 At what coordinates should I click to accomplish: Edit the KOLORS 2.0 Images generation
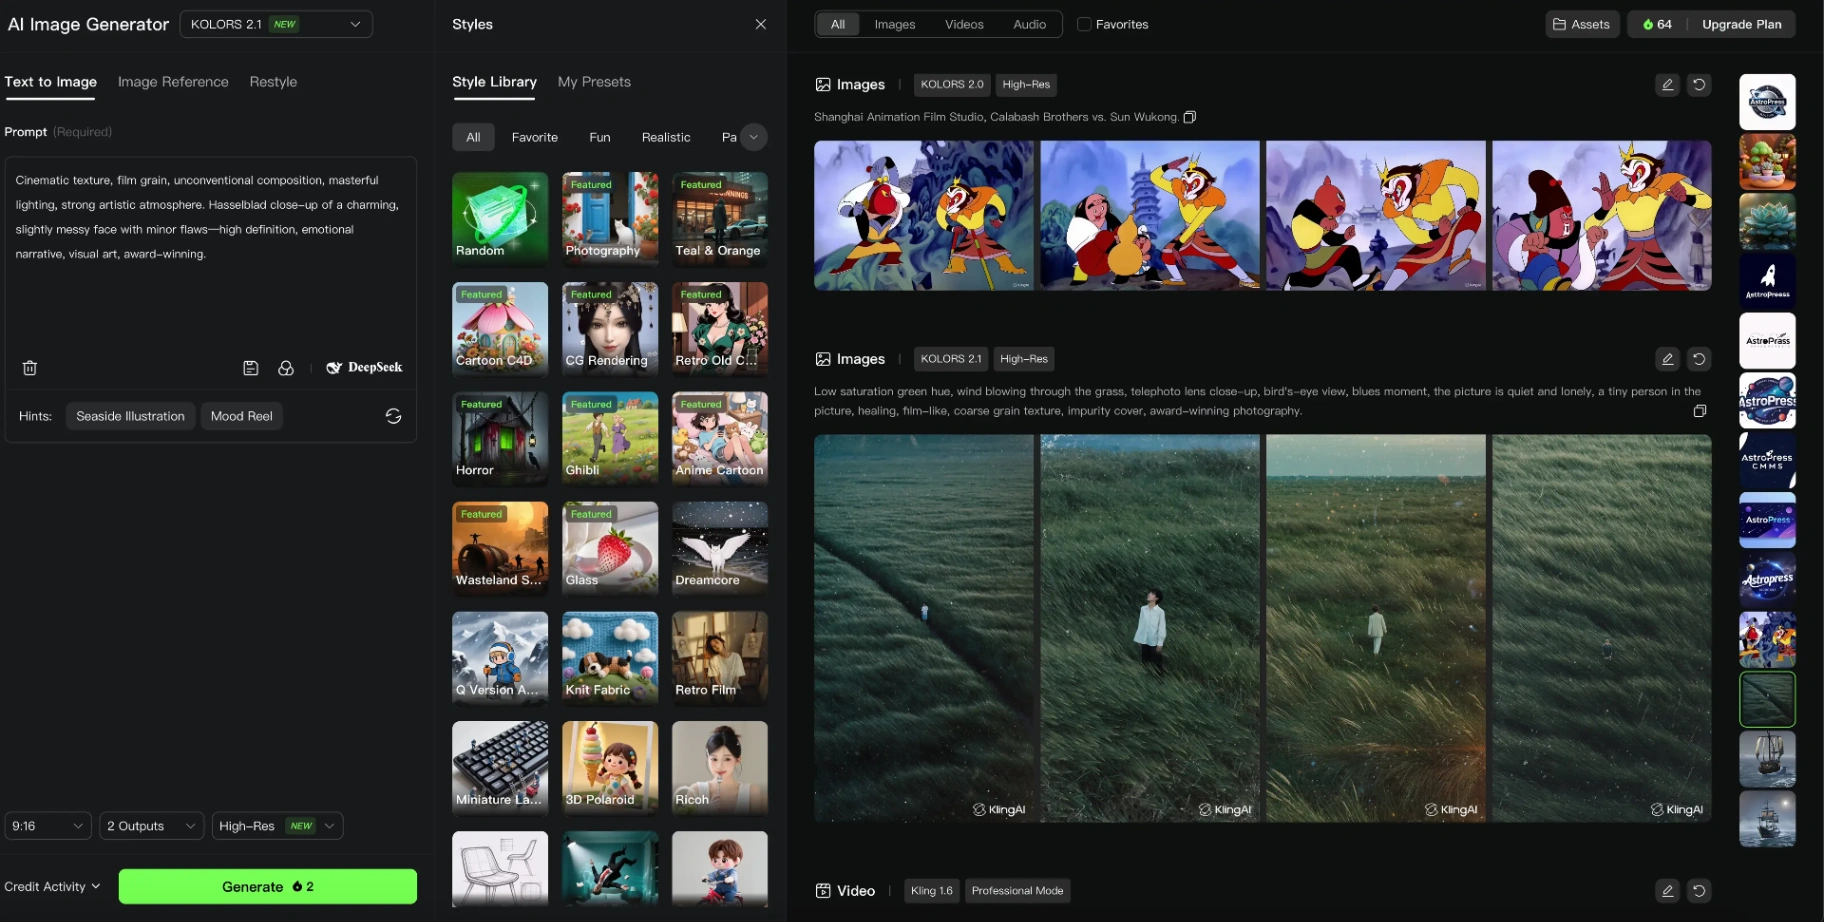click(x=1667, y=85)
